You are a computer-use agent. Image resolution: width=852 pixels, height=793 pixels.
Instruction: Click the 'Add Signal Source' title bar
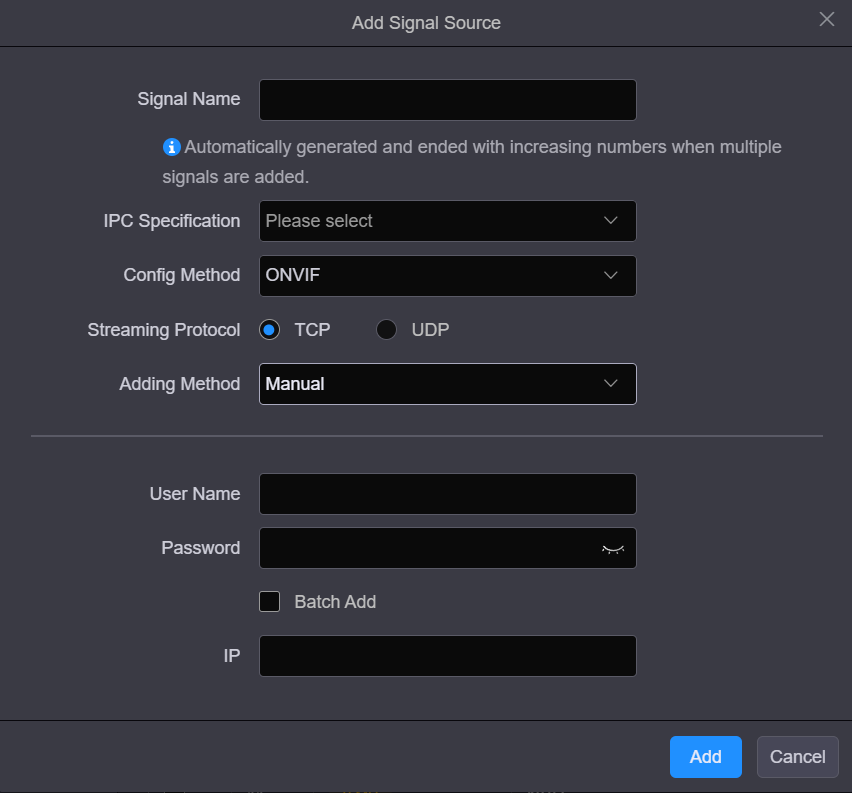pyautogui.click(x=426, y=22)
